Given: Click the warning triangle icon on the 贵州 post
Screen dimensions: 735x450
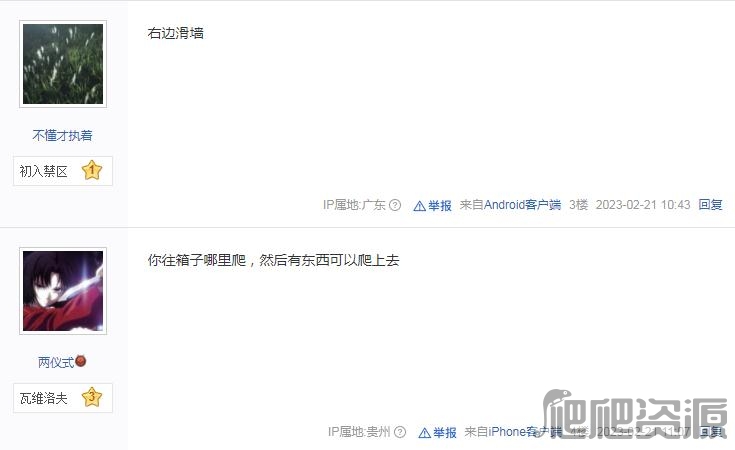Looking at the screenshot, I should [424, 433].
